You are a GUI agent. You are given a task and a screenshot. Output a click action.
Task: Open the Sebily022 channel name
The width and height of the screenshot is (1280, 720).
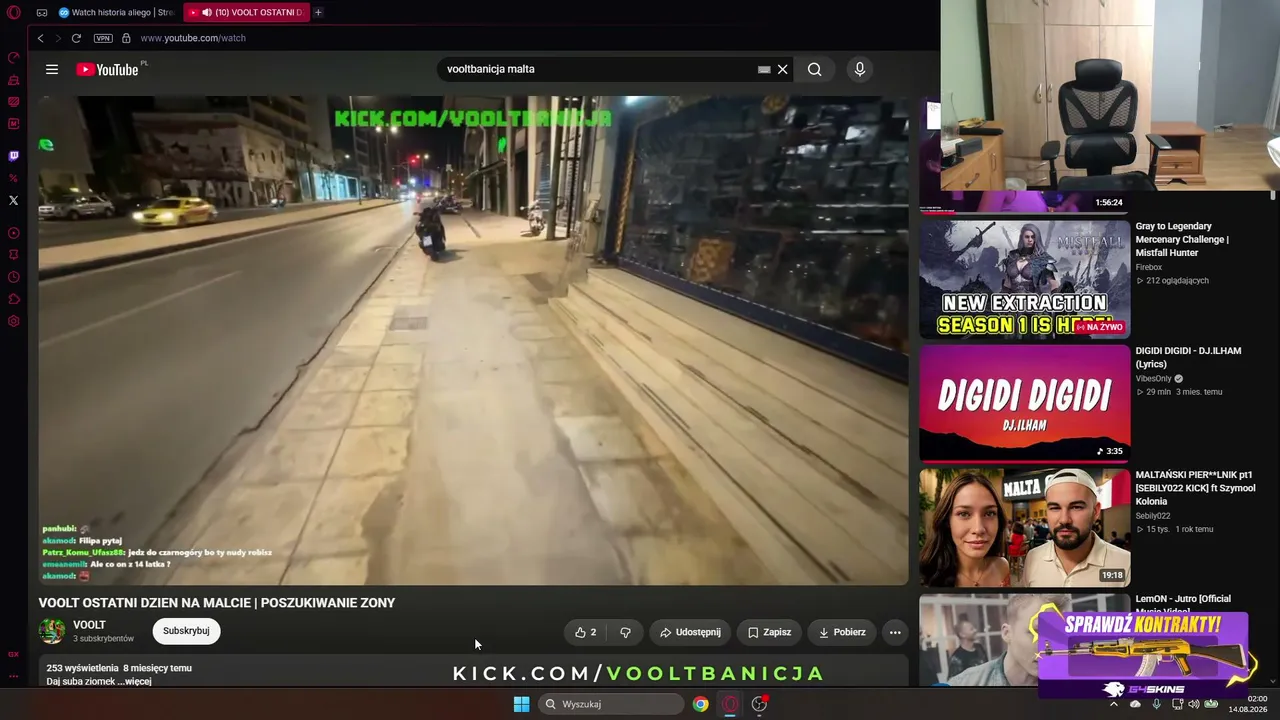pyautogui.click(x=1153, y=516)
